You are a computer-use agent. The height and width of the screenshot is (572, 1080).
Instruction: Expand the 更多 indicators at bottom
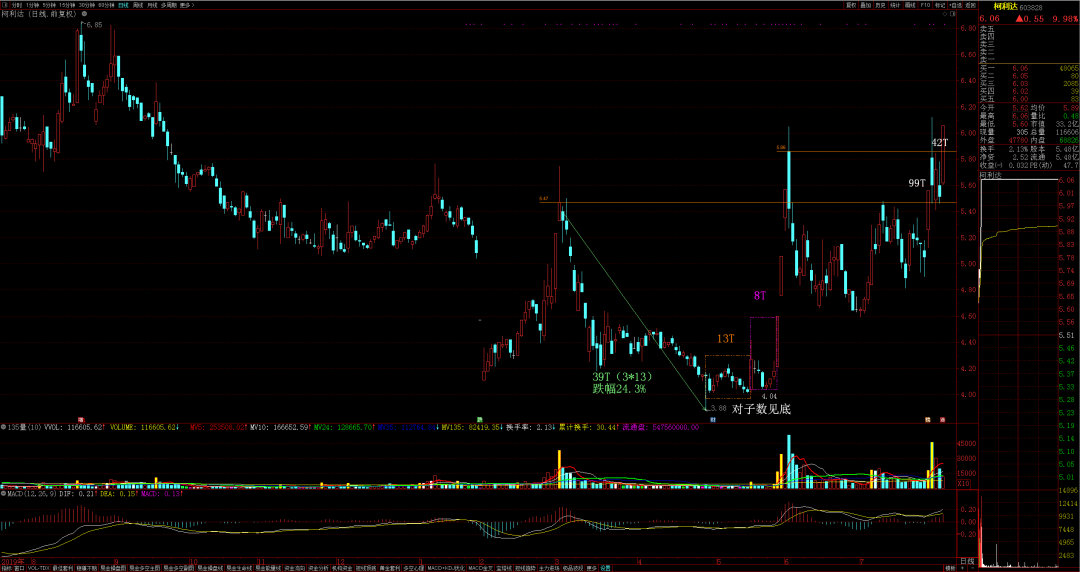pos(591,569)
